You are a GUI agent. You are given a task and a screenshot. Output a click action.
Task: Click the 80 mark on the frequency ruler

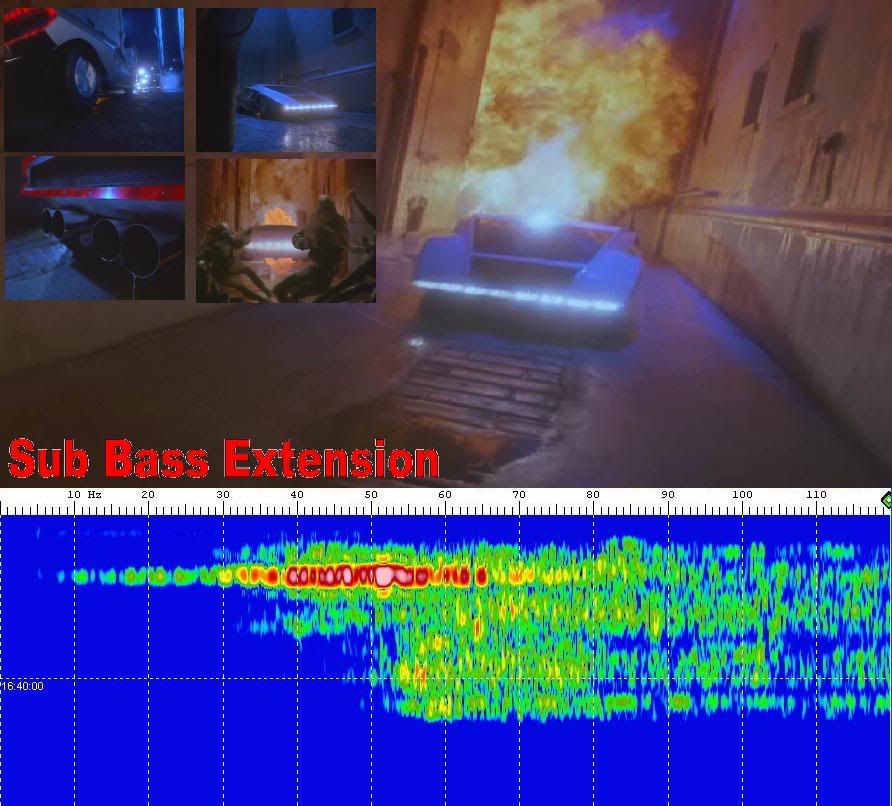[x=593, y=495]
